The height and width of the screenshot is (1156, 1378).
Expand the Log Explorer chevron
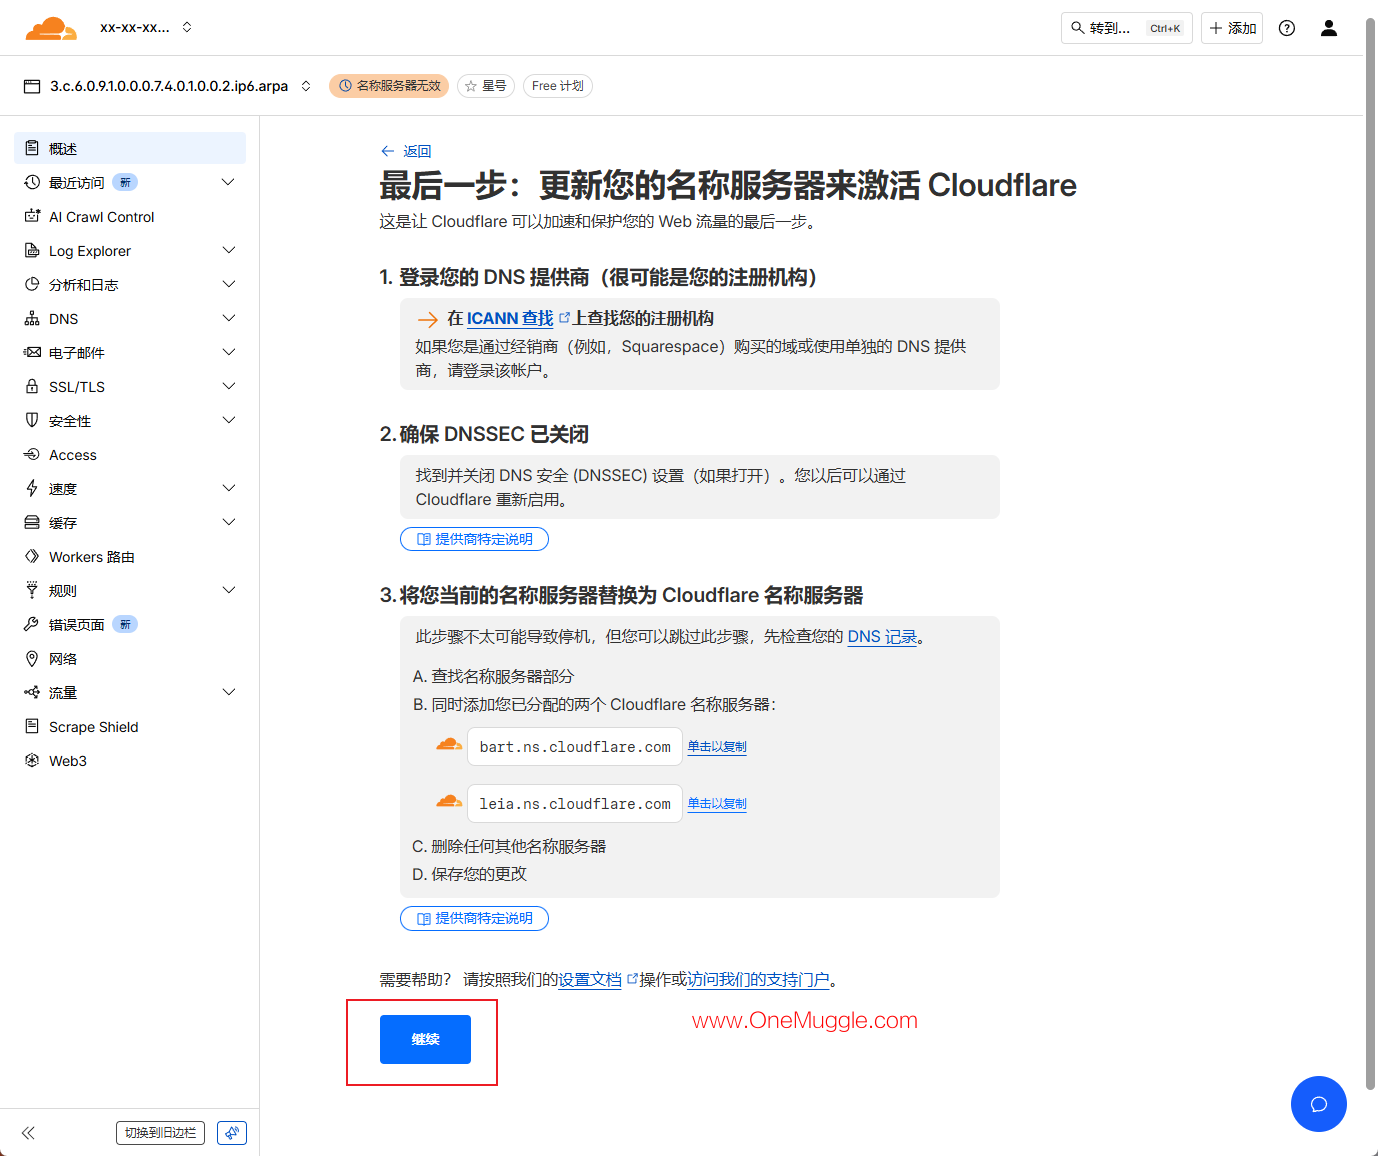click(x=229, y=250)
